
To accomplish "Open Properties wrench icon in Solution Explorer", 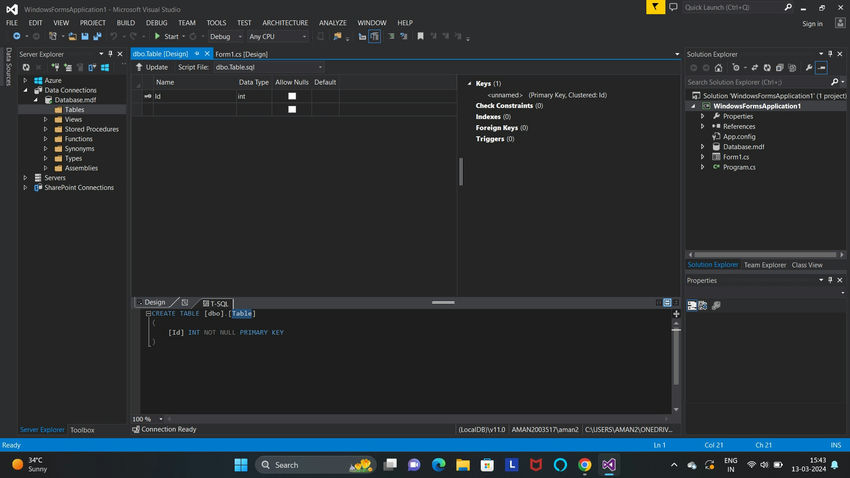I will pos(808,68).
